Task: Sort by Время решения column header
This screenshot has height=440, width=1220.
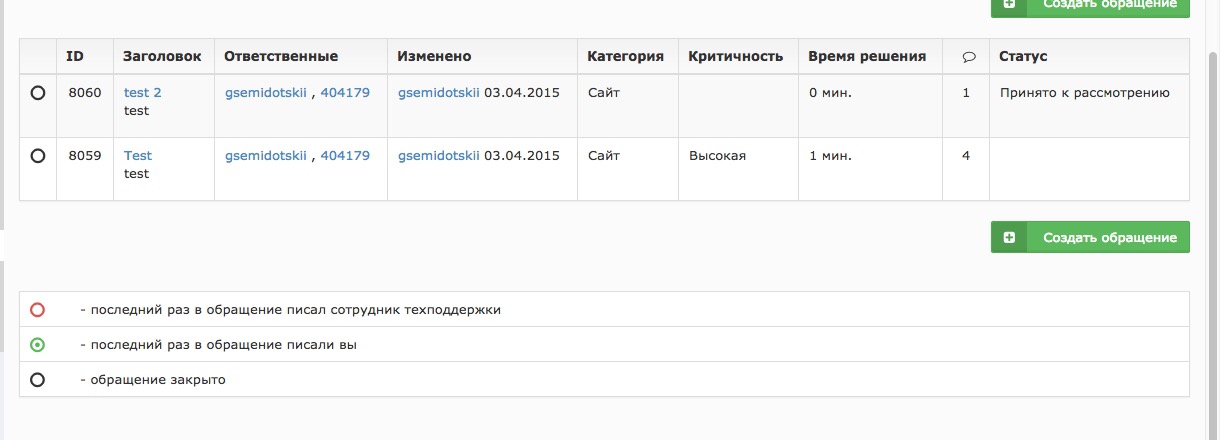Action: tap(867, 57)
